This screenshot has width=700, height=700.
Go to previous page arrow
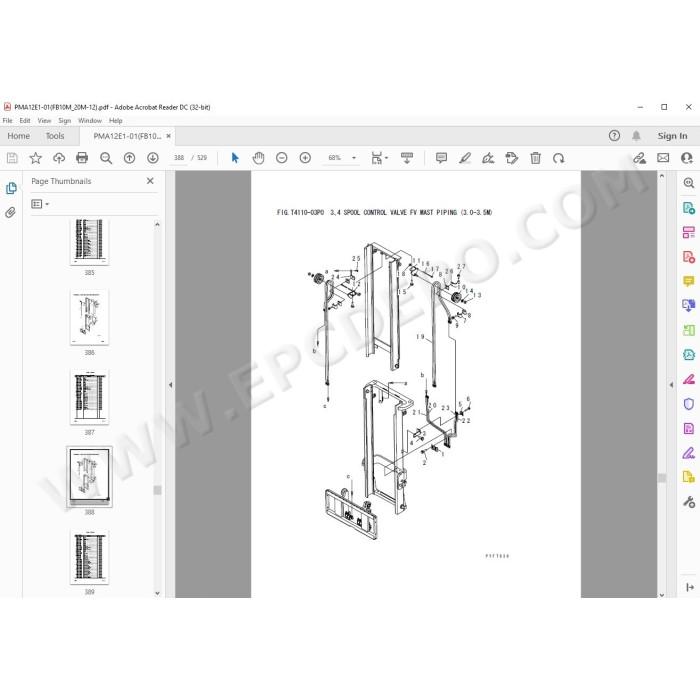[x=129, y=158]
